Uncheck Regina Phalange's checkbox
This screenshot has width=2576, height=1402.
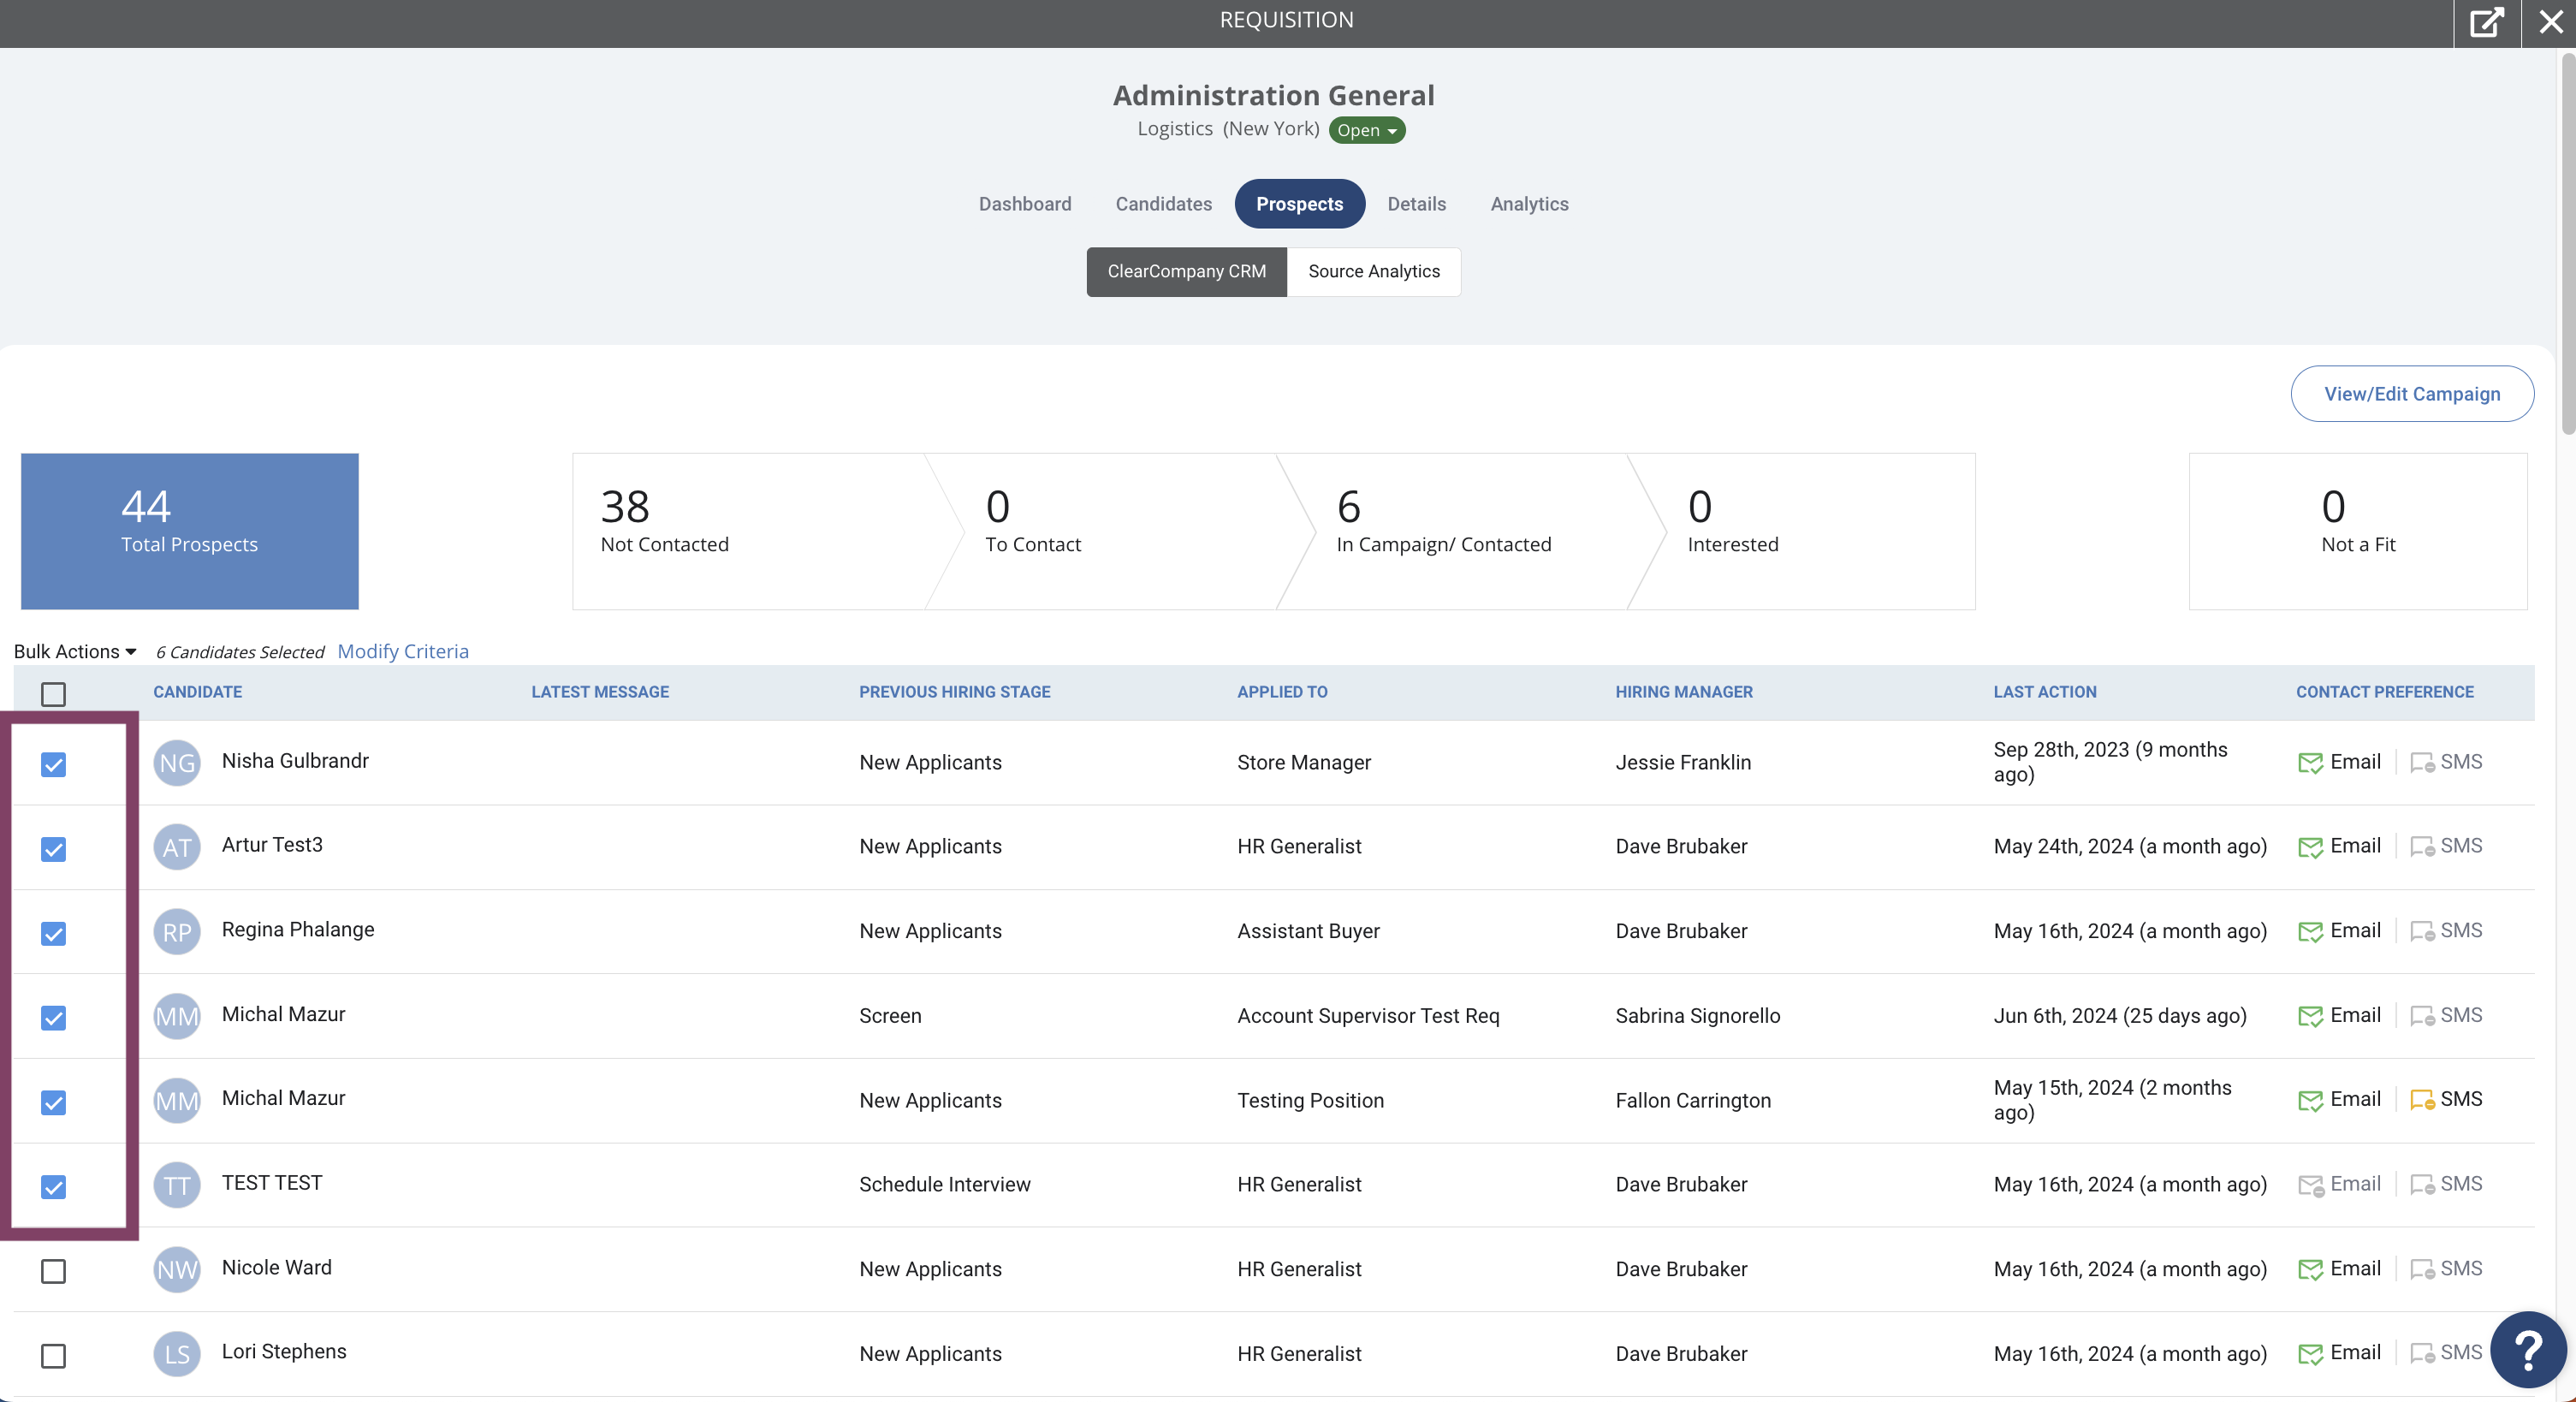tap(53, 934)
